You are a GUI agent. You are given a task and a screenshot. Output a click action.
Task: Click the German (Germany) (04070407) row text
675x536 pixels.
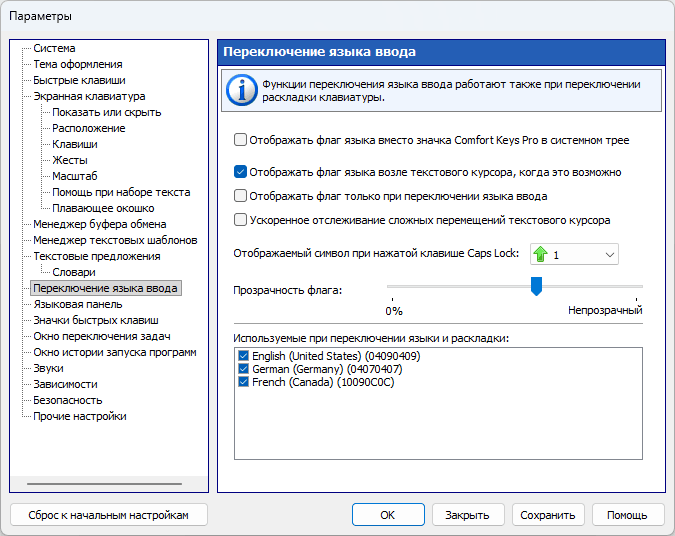tap(327, 369)
